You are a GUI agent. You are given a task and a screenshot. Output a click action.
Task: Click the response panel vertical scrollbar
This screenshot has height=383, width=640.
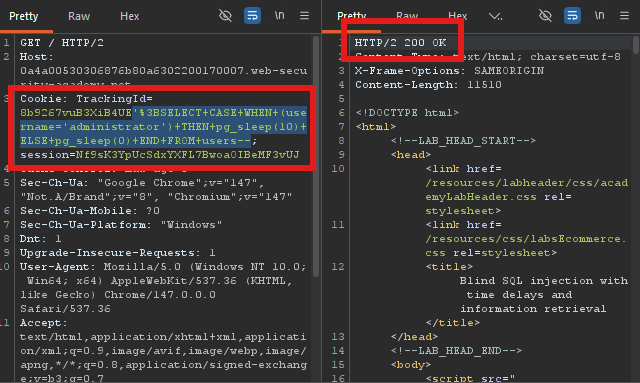[636, 45]
